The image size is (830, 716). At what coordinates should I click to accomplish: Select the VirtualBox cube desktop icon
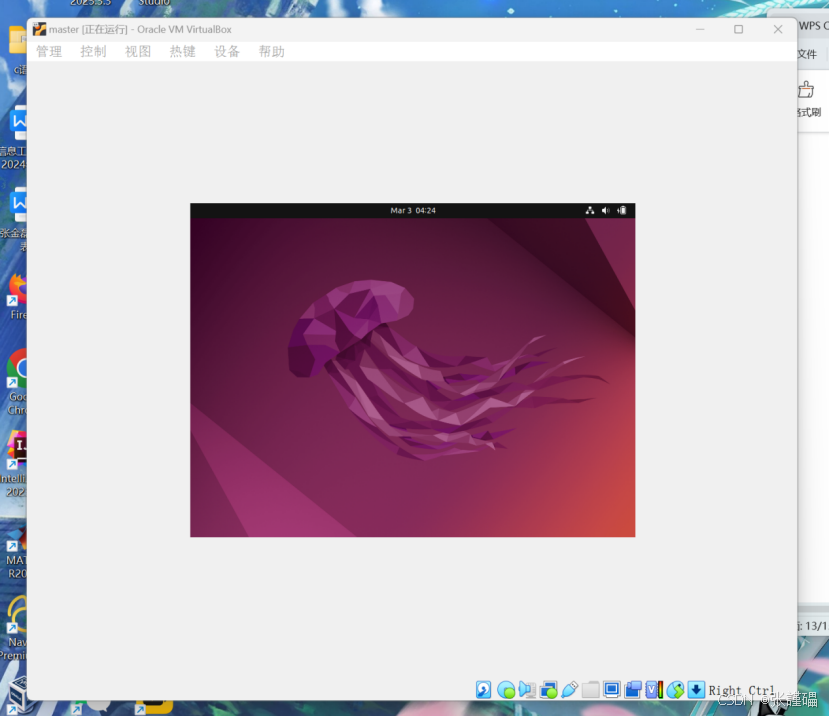coord(19,693)
